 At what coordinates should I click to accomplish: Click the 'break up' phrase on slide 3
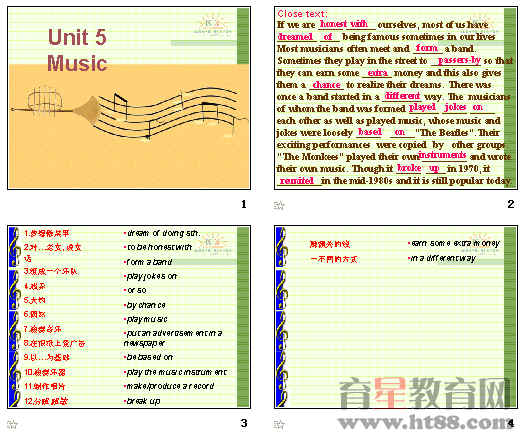[x=143, y=401]
